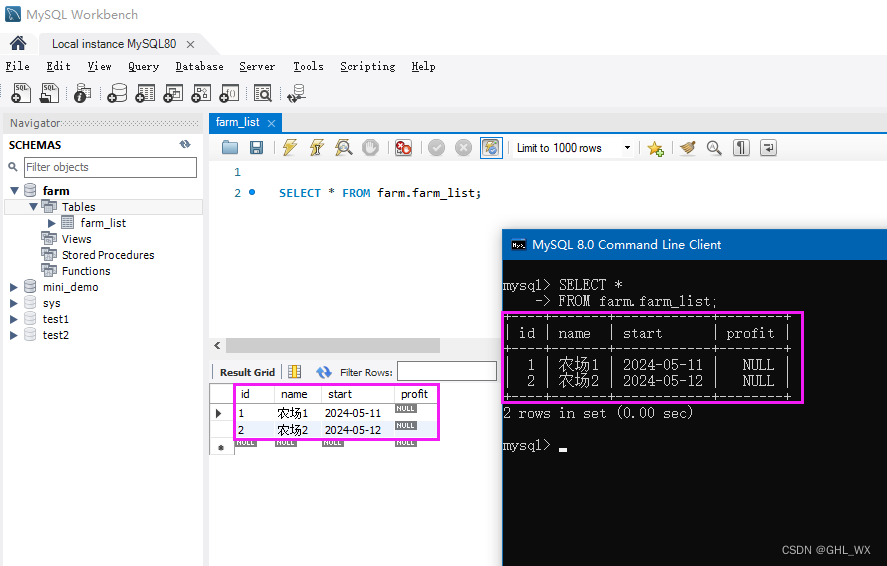
Task: Open the home screen tab icon
Action: tap(18, 44)
